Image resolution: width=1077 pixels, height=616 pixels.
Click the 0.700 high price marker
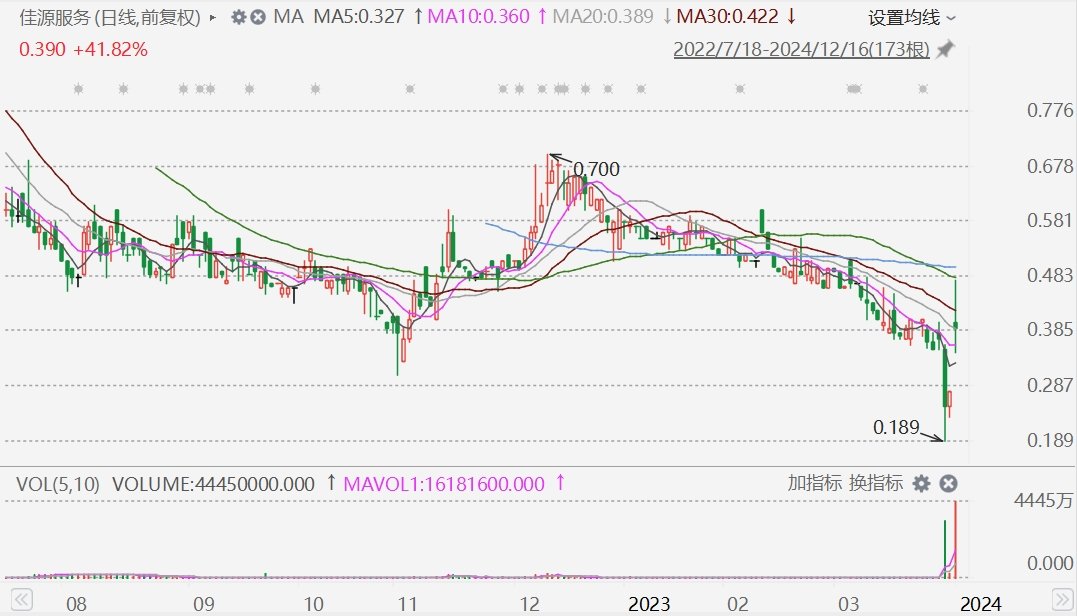tap(596, 169)
